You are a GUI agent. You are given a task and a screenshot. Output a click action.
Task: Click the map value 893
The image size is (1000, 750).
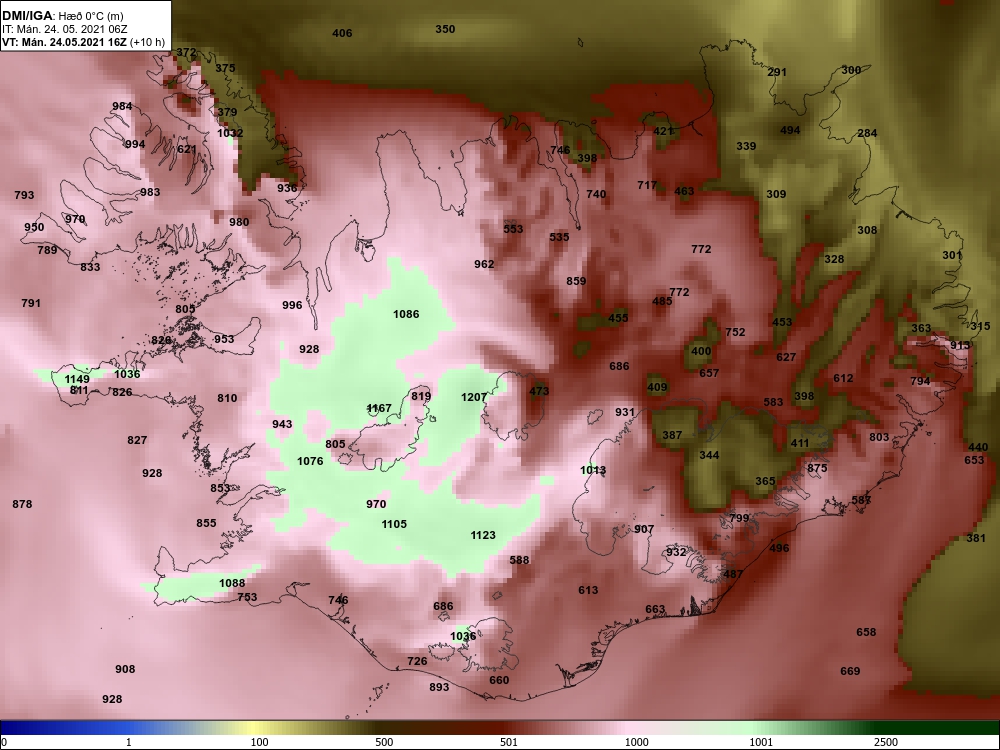click(x=439, y=688)
